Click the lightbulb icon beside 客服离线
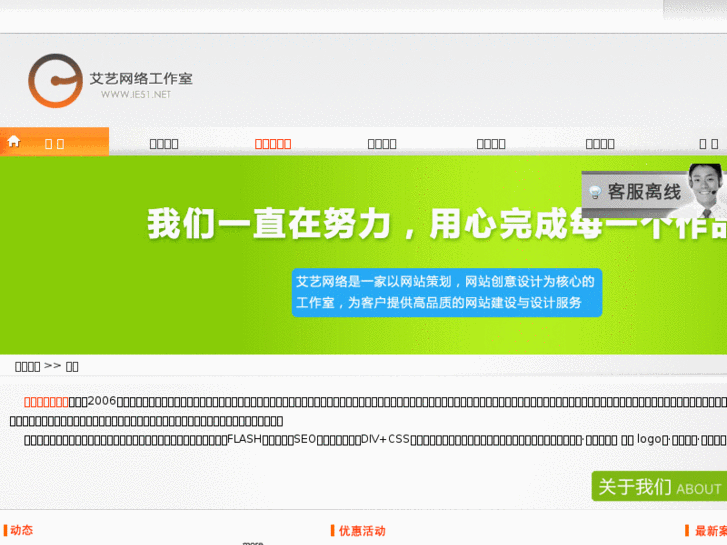 point(594,192)
